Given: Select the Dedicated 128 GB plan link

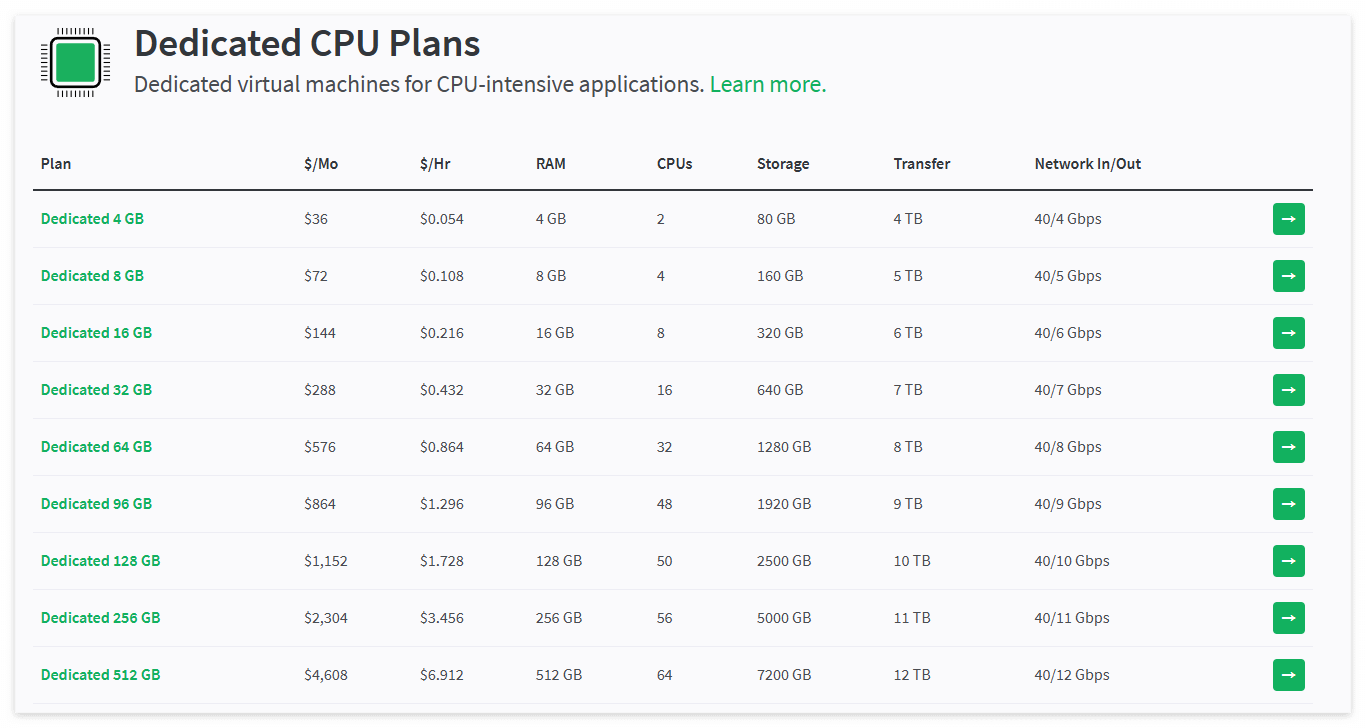Looking at the screenshot, I should [x=100, y=561].
